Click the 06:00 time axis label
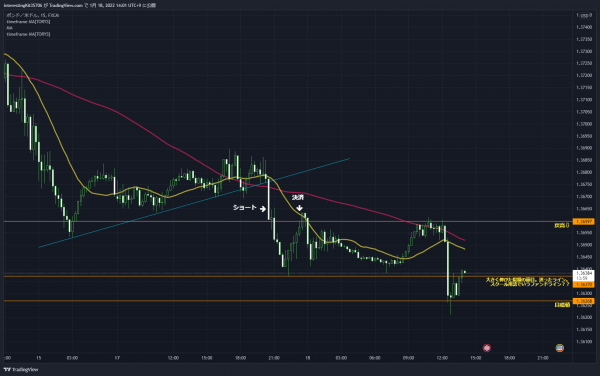 point(375,358)
